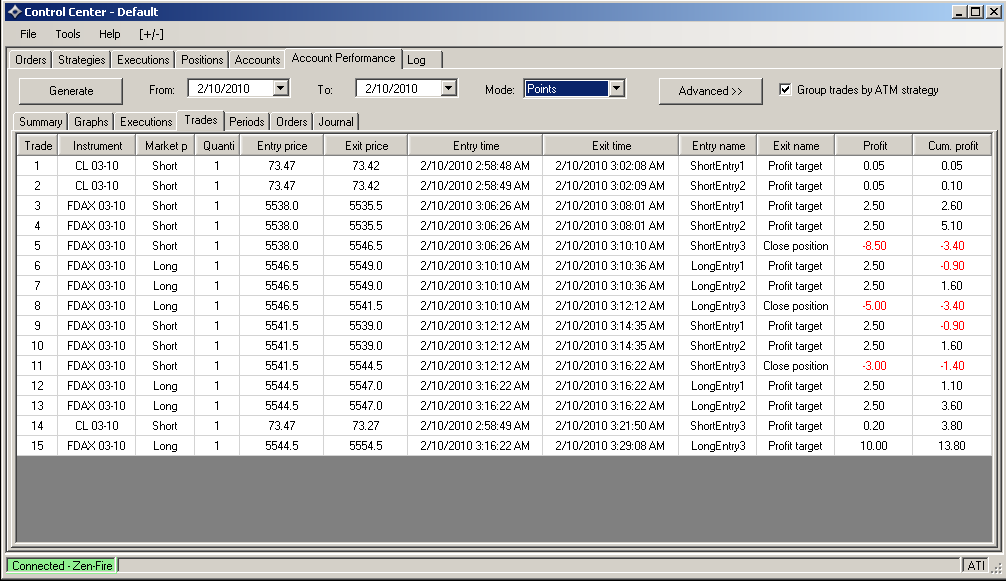Click the Quanti column header
The width and height of the screenshot is (1006, 581).
coord(217,146)
